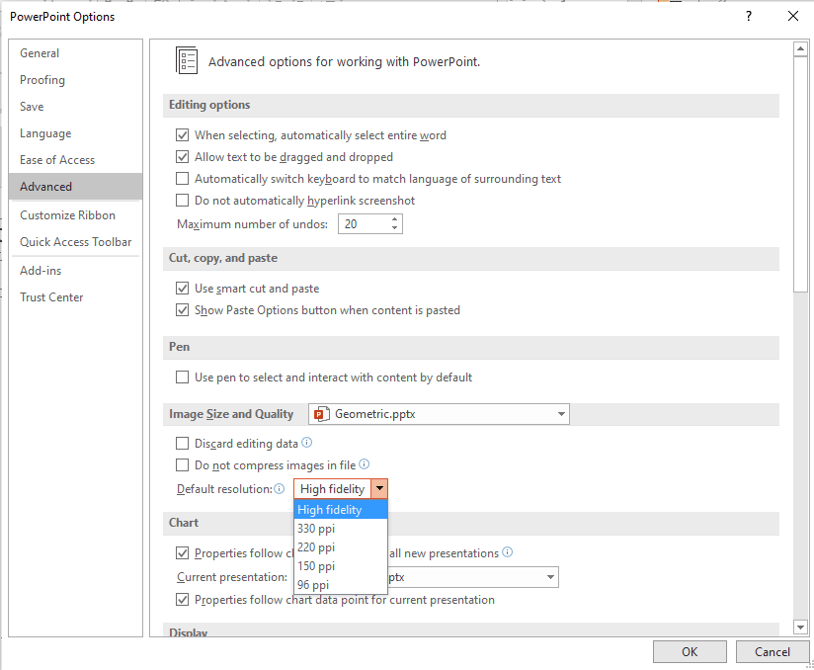Screen dimensions: 814x670
Task: Enable Do not automatically hyperlink screenshot
Action: (x=183, y=202)
